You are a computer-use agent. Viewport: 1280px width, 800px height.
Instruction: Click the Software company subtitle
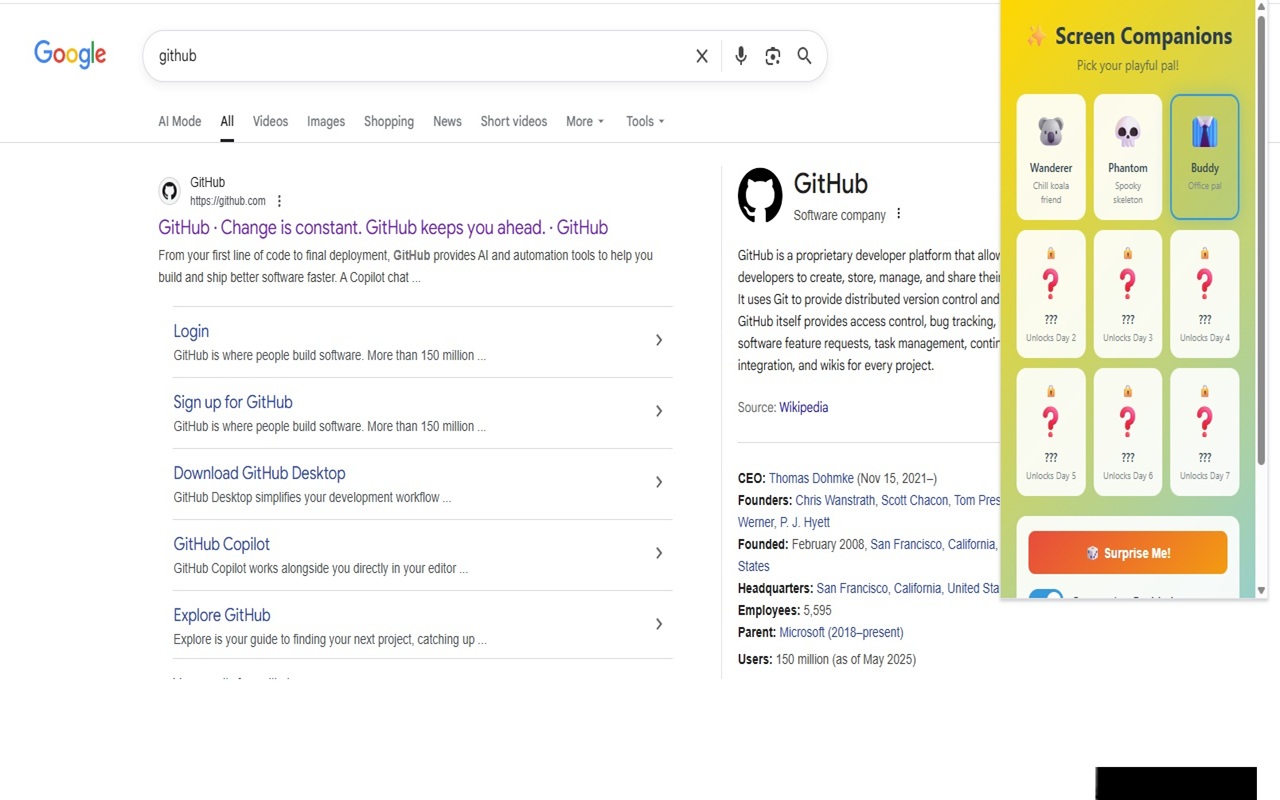839,215
